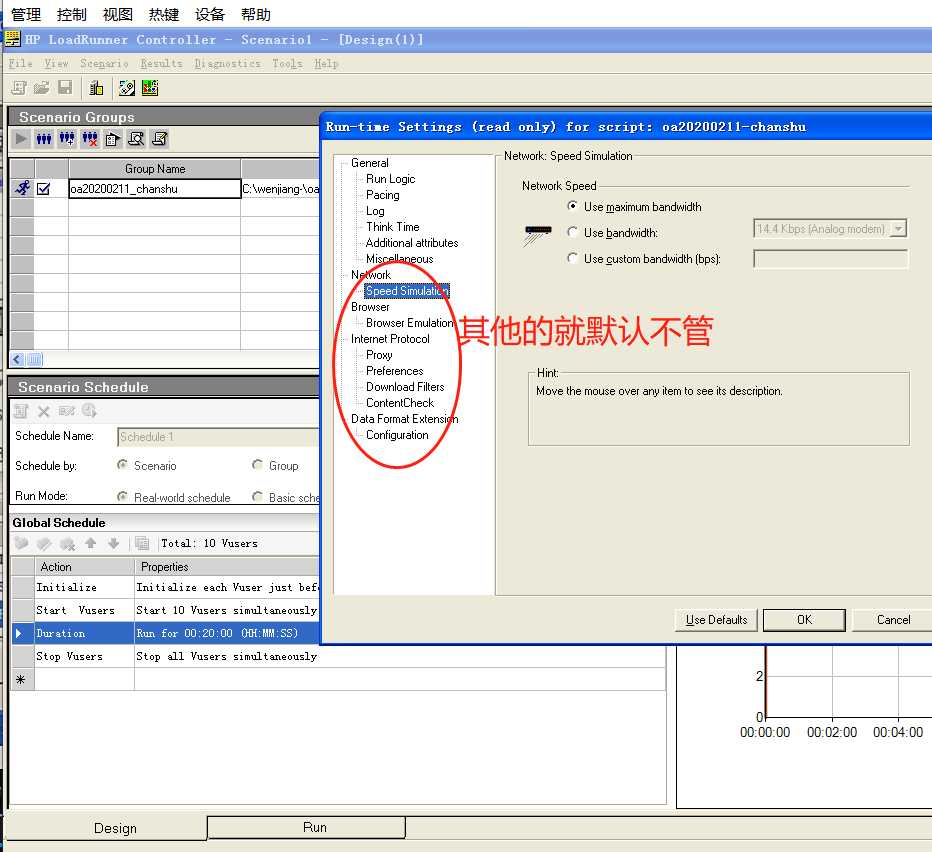Select the Use bandwidth radio button
Screen dimensions: 932x852
(572, 232)
